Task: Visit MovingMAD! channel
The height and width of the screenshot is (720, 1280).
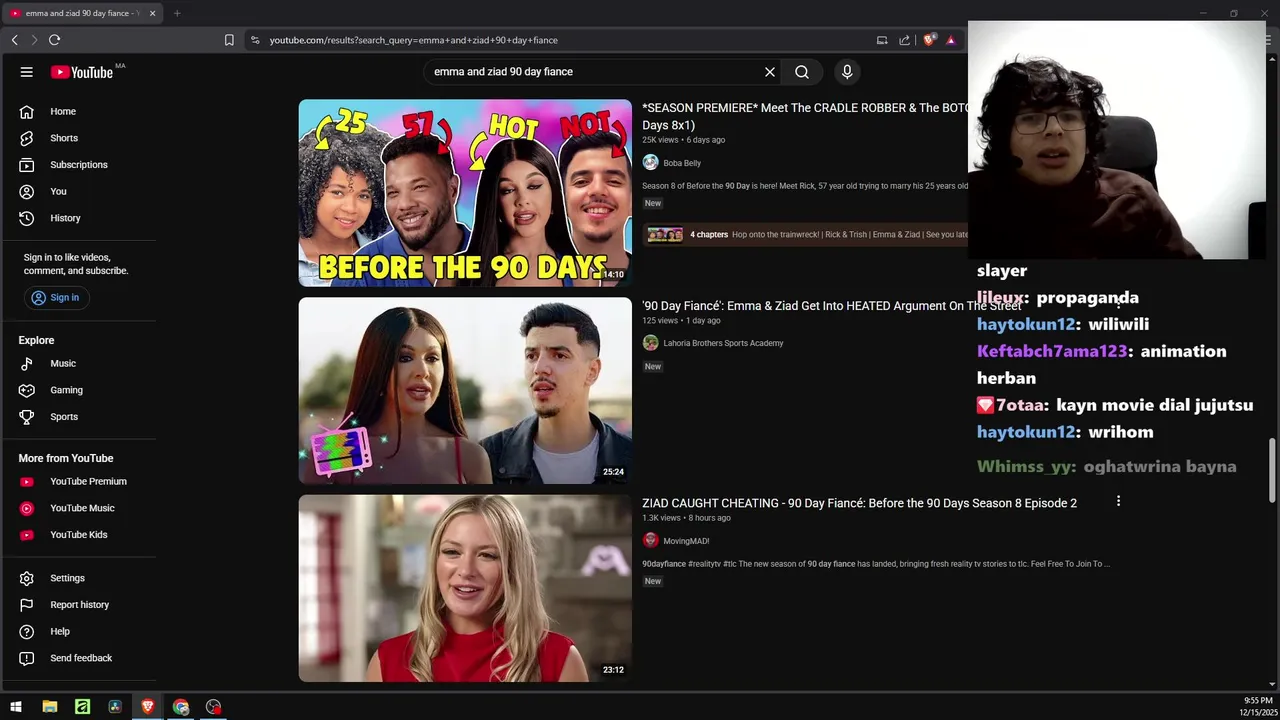Action: click(x=686, y=541)
